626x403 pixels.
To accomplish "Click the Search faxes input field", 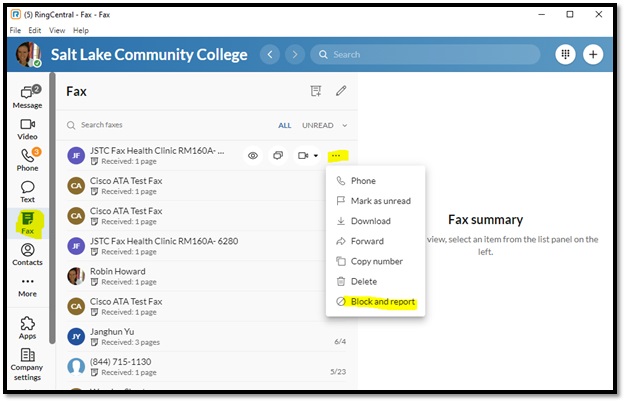I will click(168, 125).
